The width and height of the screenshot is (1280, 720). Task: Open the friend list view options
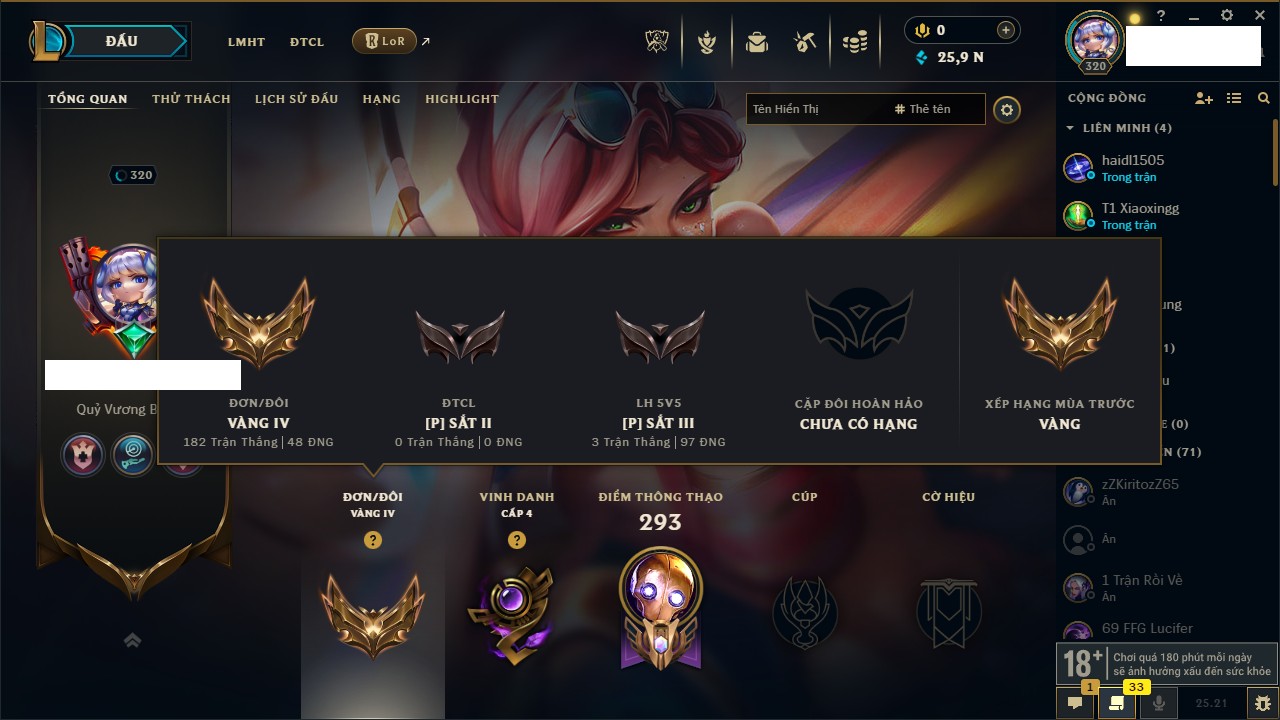pos(1234,98)
